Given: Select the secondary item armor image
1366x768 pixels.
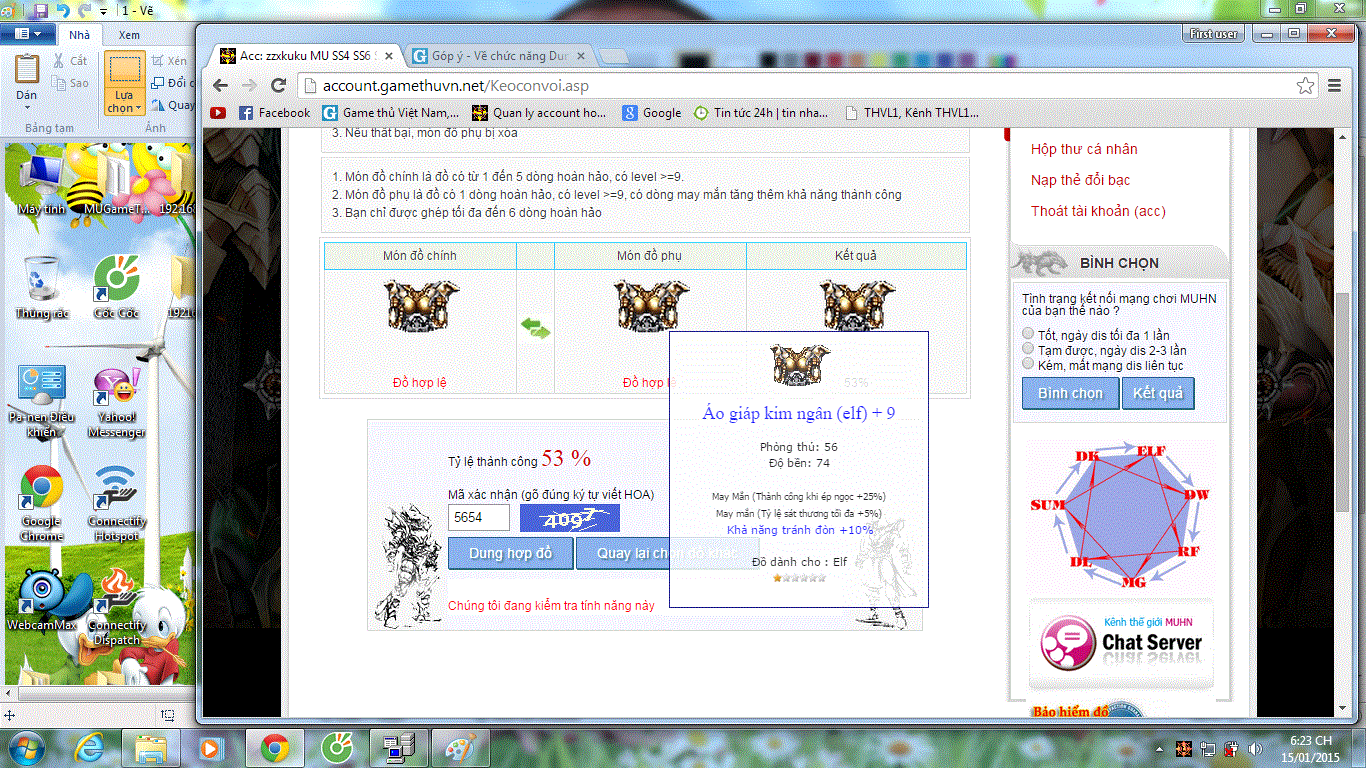Looking at the screenshot, I should (651, 306).
